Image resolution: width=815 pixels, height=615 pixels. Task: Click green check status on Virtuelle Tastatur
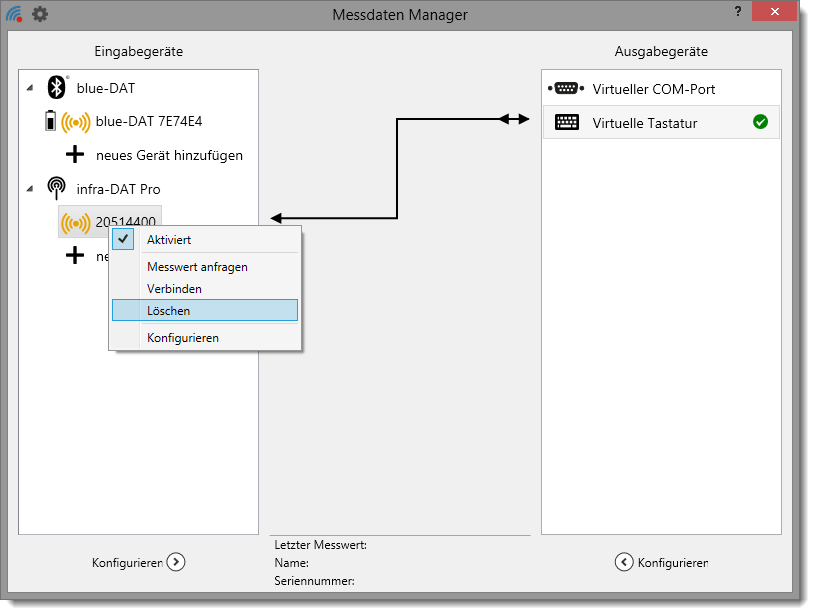click(x=760, y=122)
